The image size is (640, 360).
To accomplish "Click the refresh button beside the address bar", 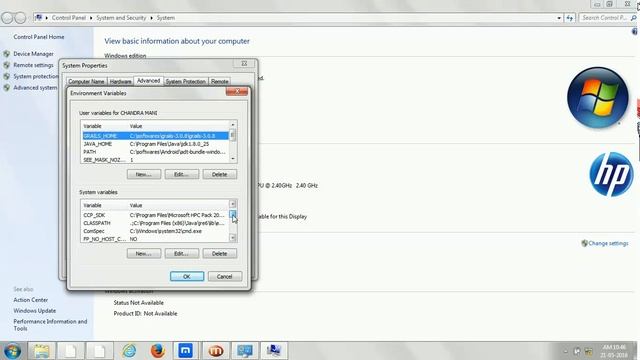I will (x=569, y=18).
